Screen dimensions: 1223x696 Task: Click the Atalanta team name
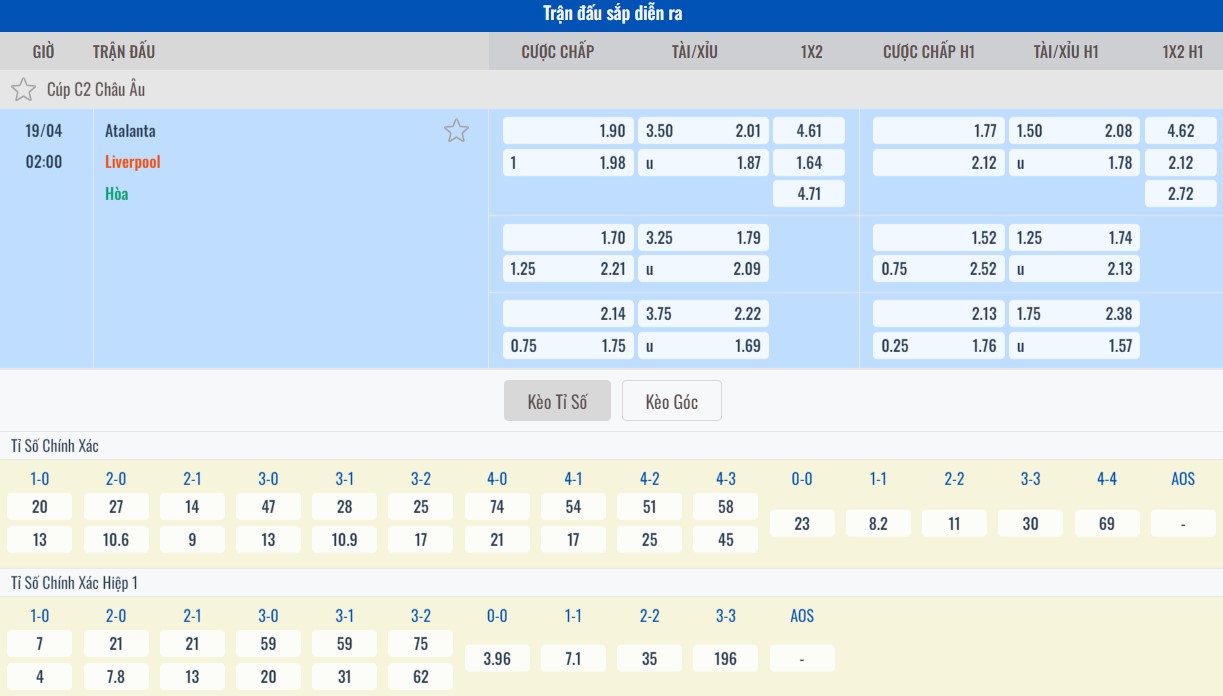coord(130,131)
